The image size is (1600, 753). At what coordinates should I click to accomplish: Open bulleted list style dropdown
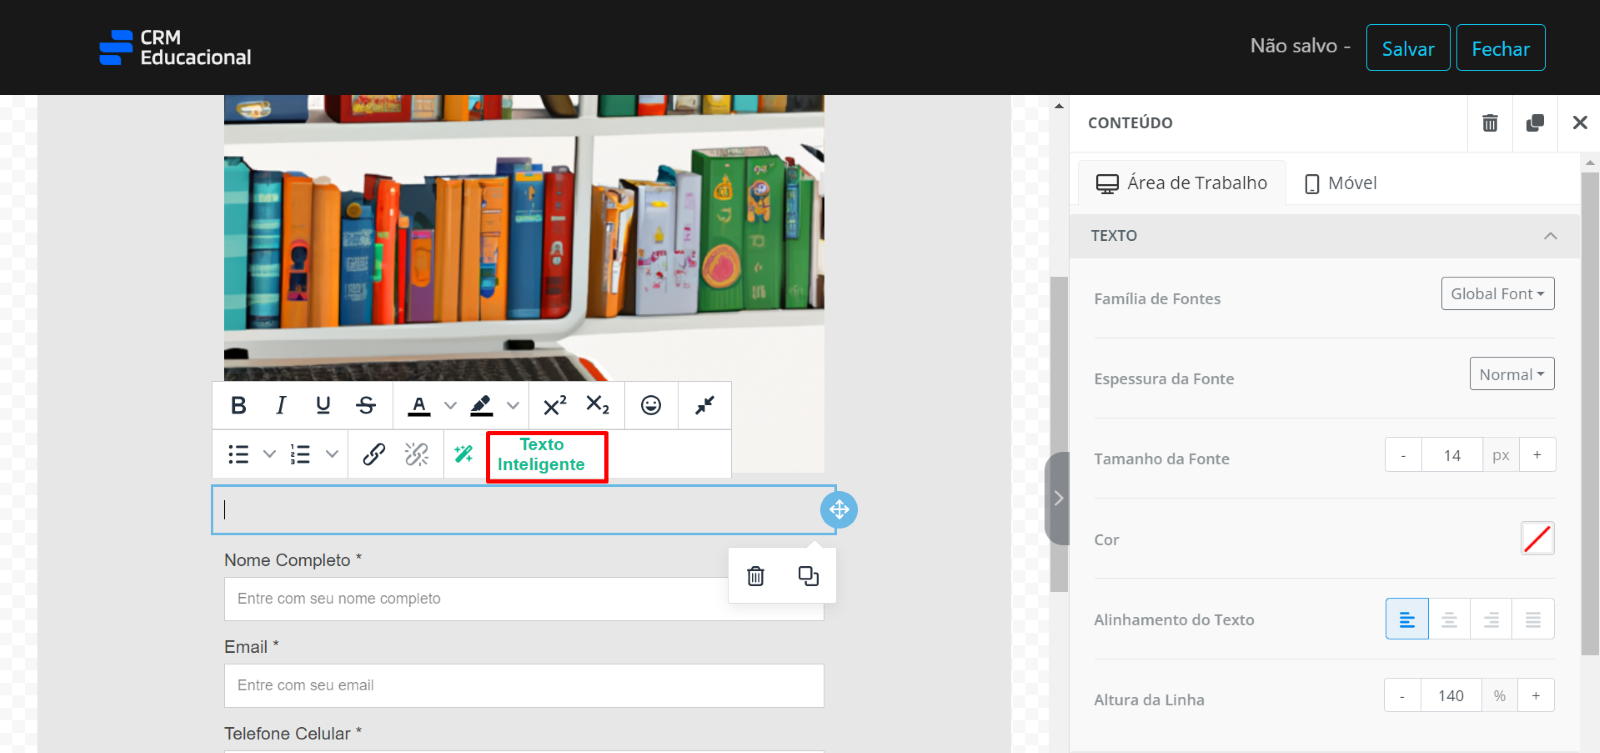[269, 454]
